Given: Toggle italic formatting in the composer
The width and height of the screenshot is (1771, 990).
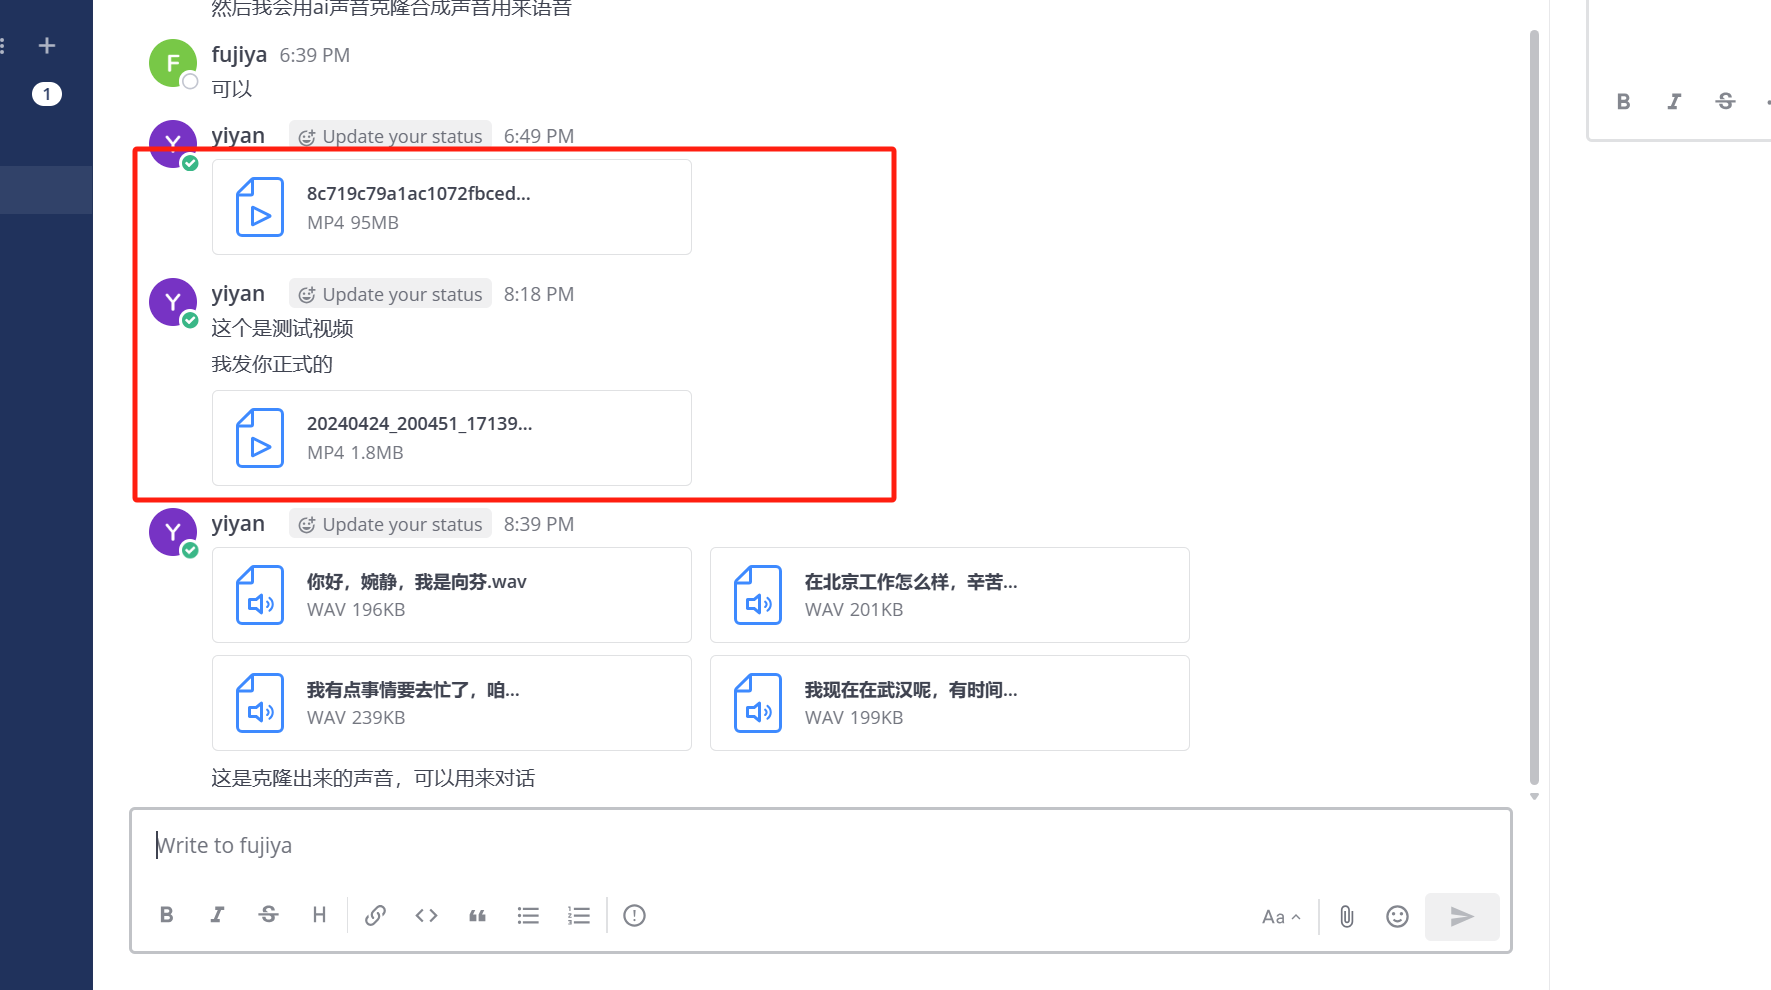Looking at the screenshot, I should [217, 914].
